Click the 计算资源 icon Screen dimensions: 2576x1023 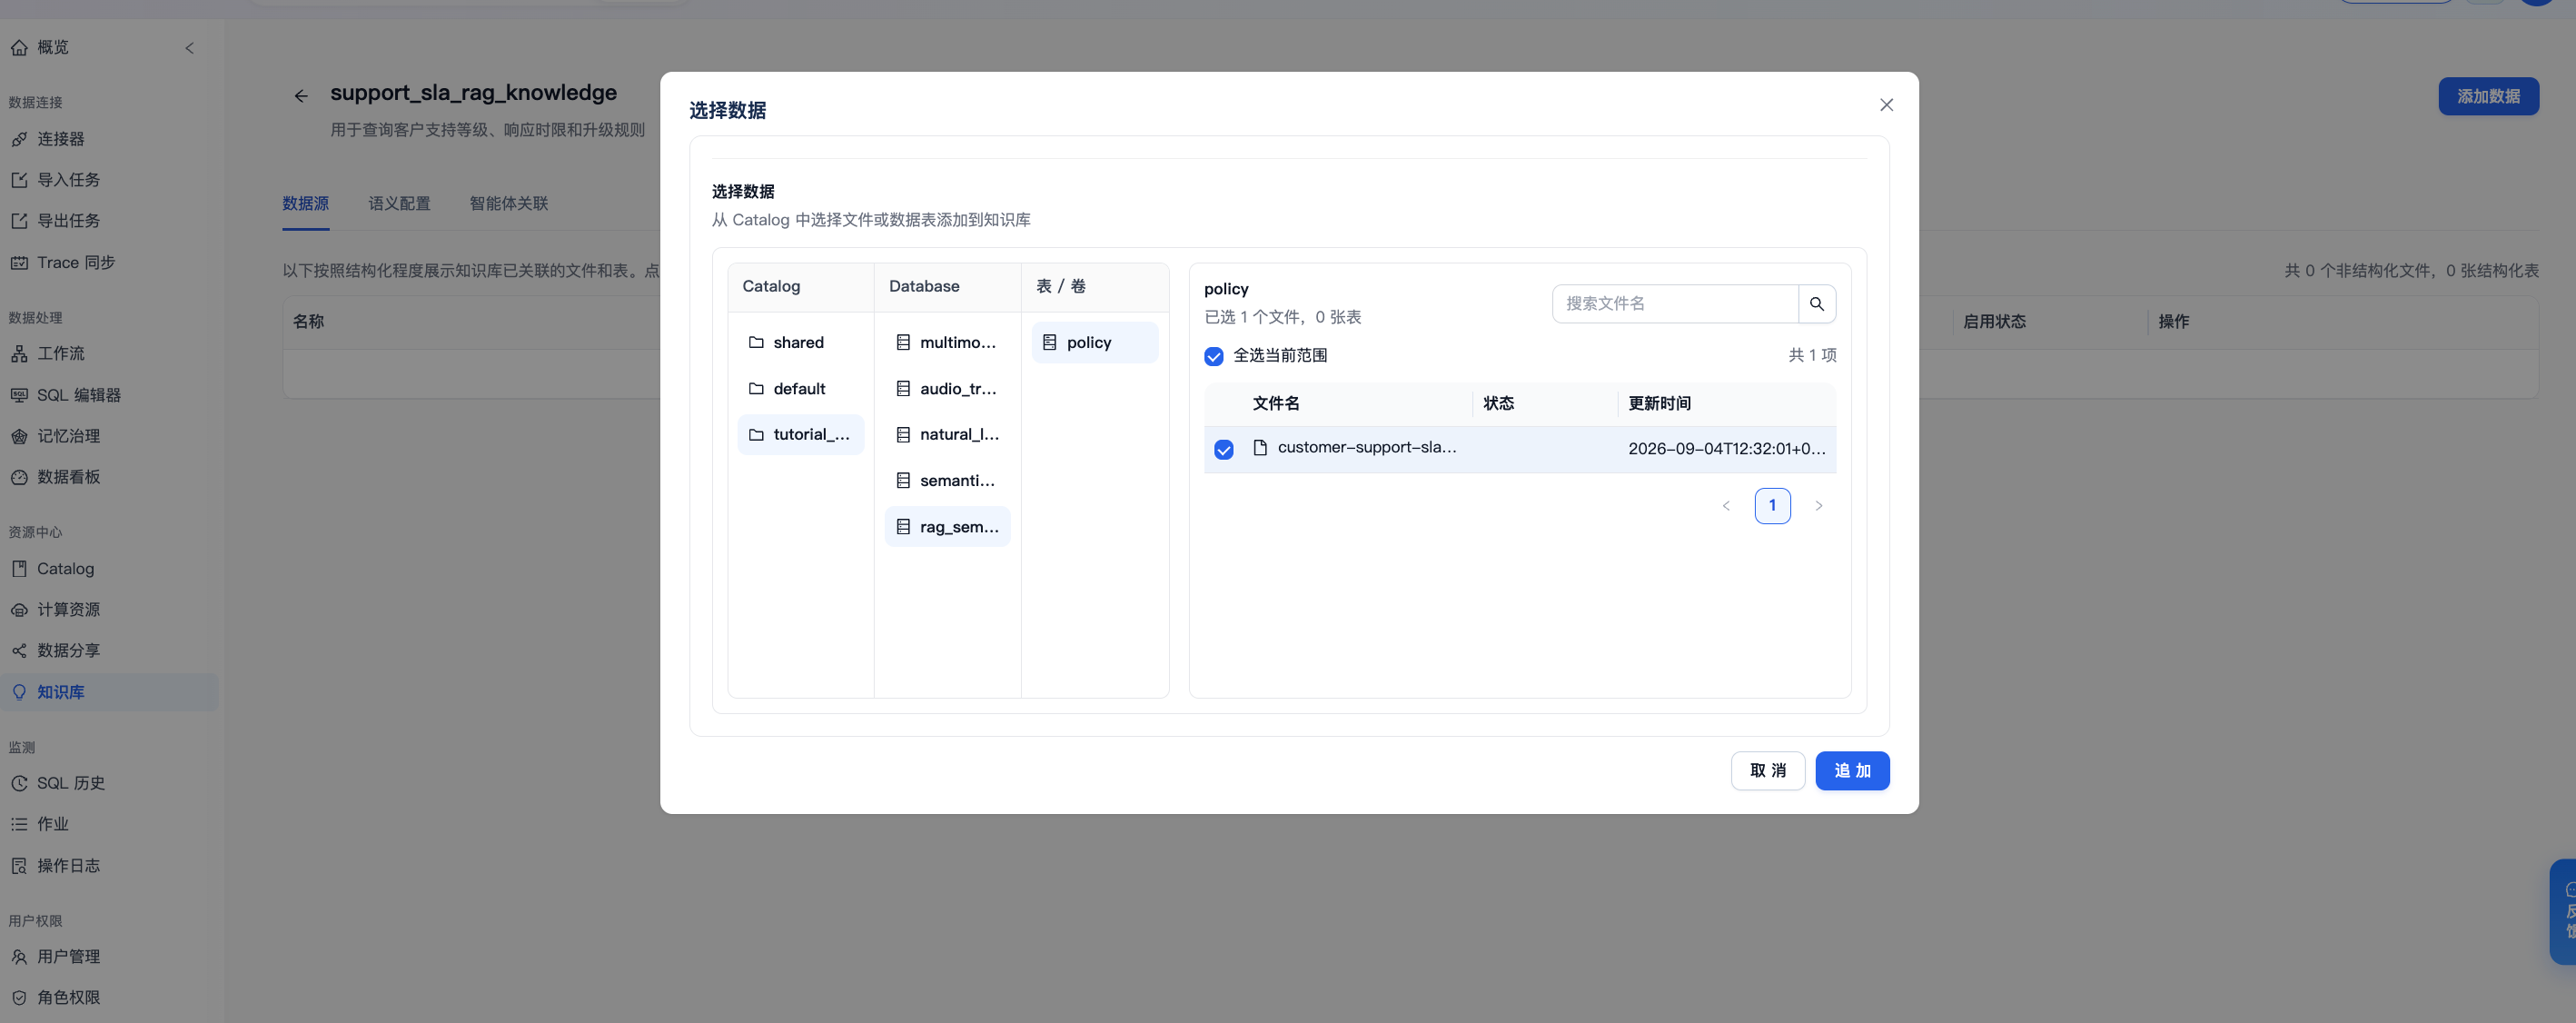19,610
